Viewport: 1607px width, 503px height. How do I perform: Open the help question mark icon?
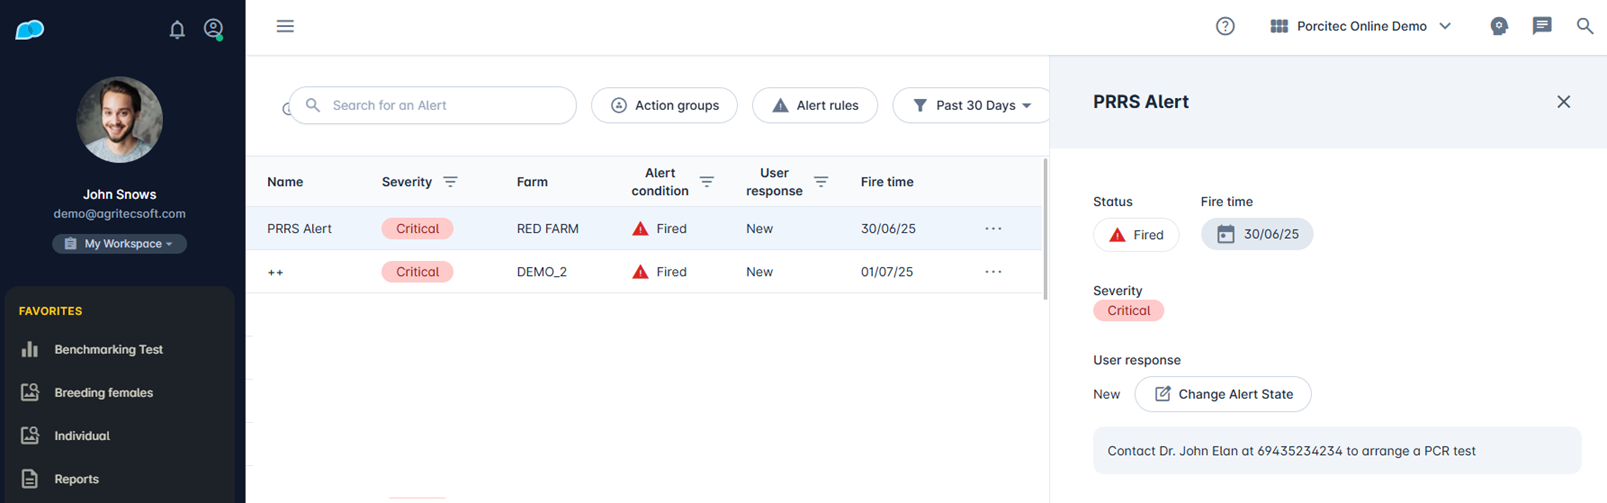pyautogui.click(x=1225, y=26)
